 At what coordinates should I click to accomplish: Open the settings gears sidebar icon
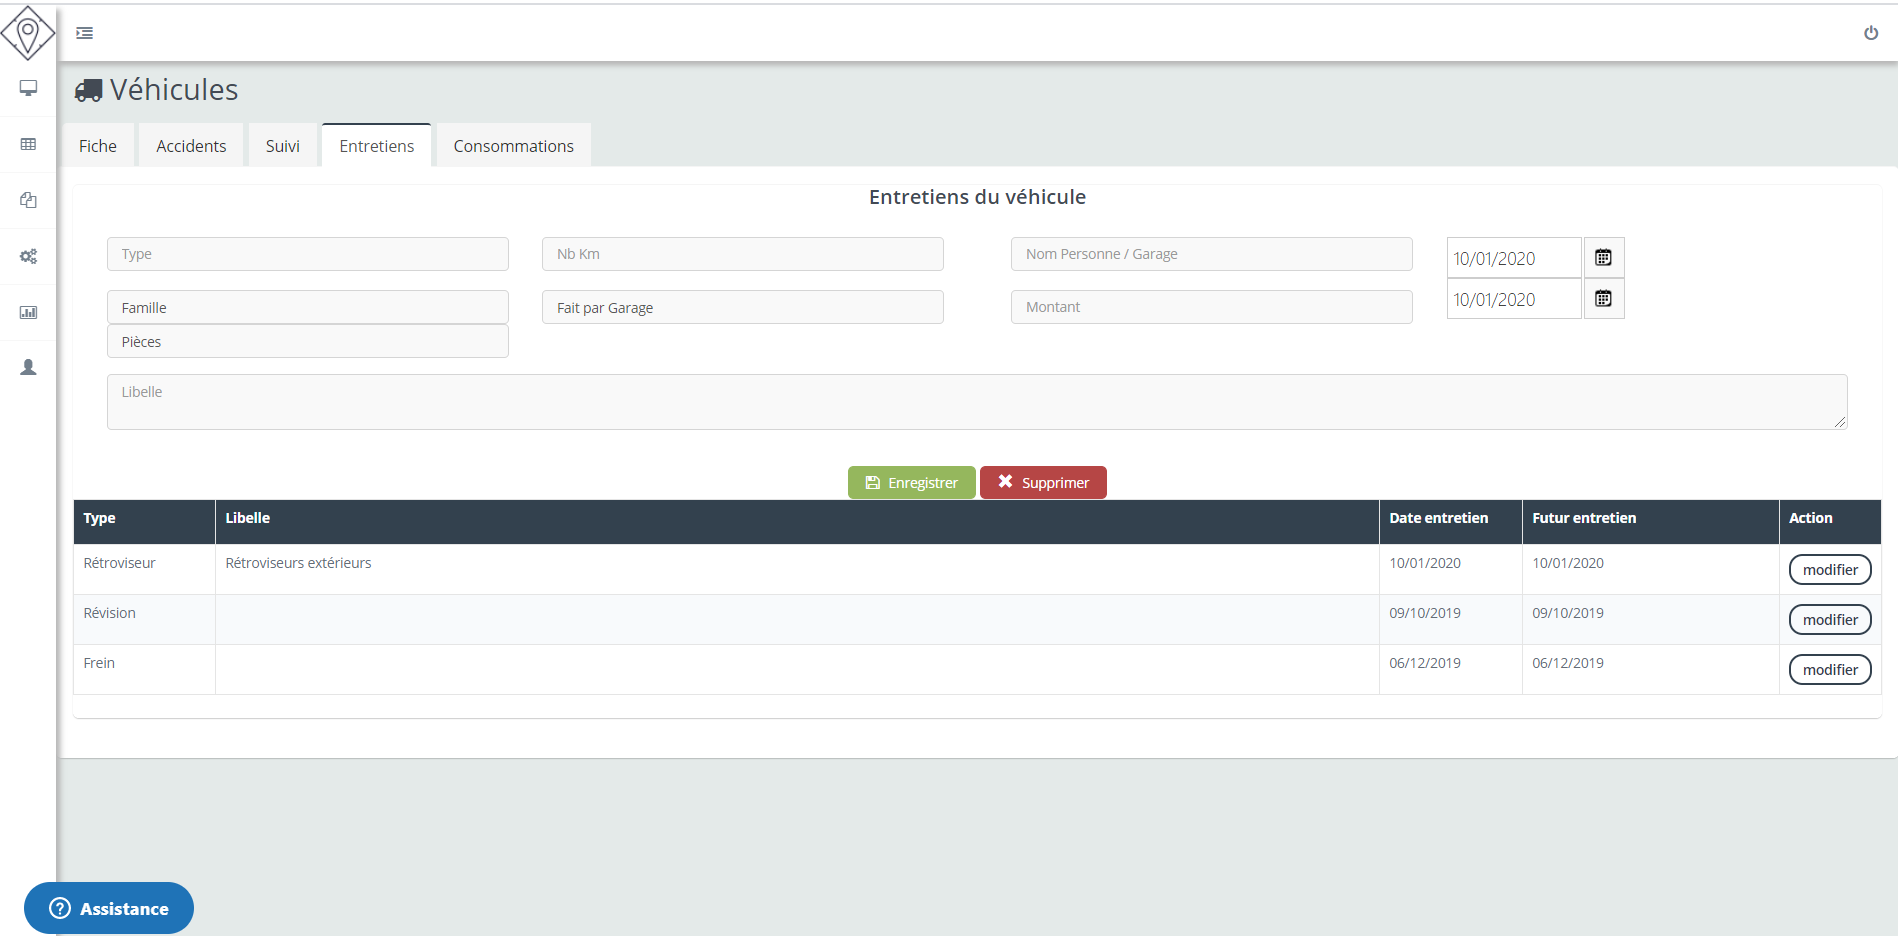(28, 256)
